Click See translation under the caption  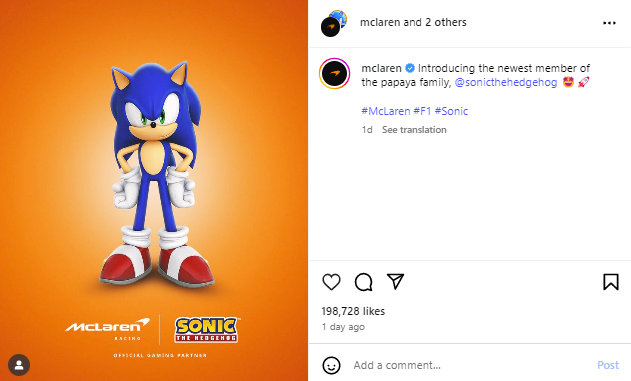click(x=414, y=130)
